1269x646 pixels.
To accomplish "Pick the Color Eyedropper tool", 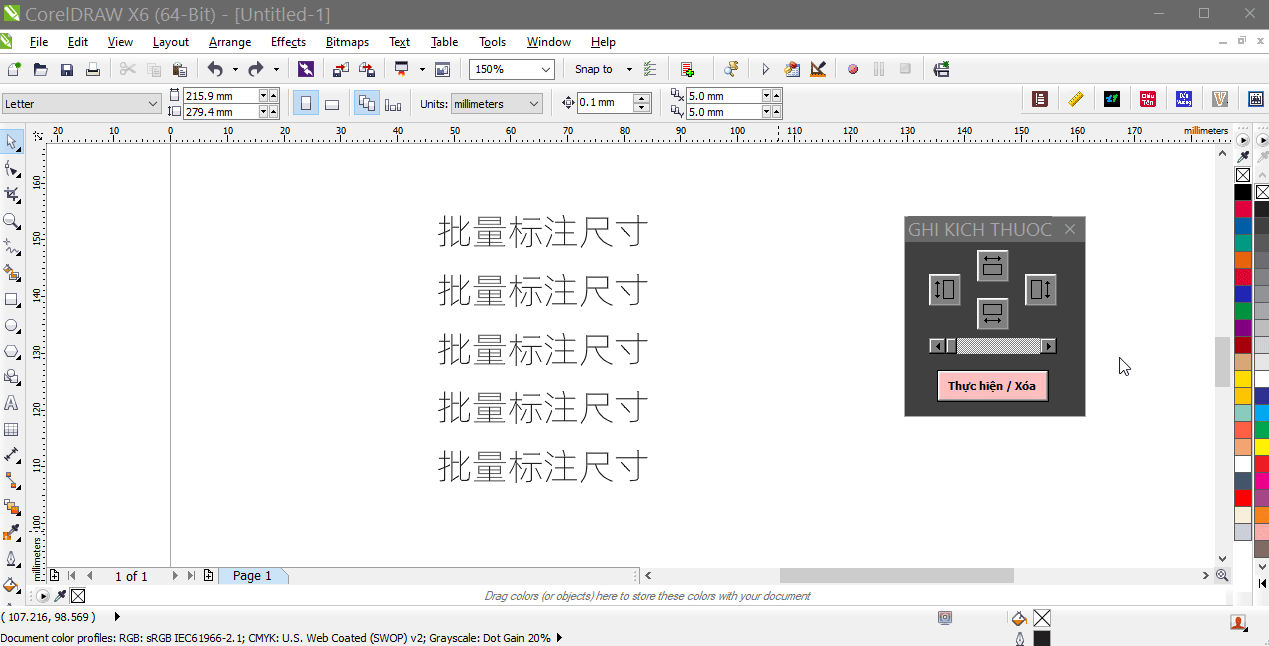I will click(12, 533).
